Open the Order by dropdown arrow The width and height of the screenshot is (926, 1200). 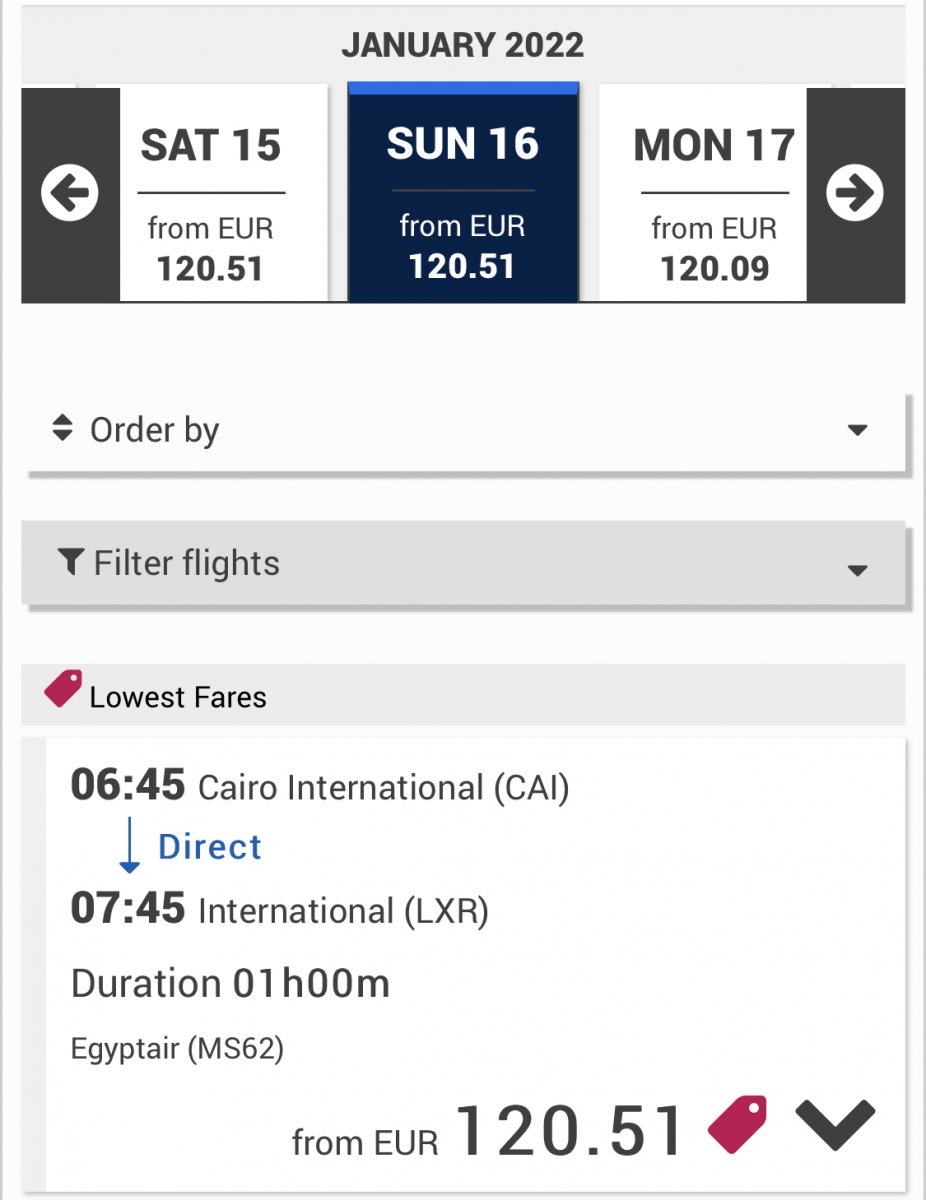857,431
